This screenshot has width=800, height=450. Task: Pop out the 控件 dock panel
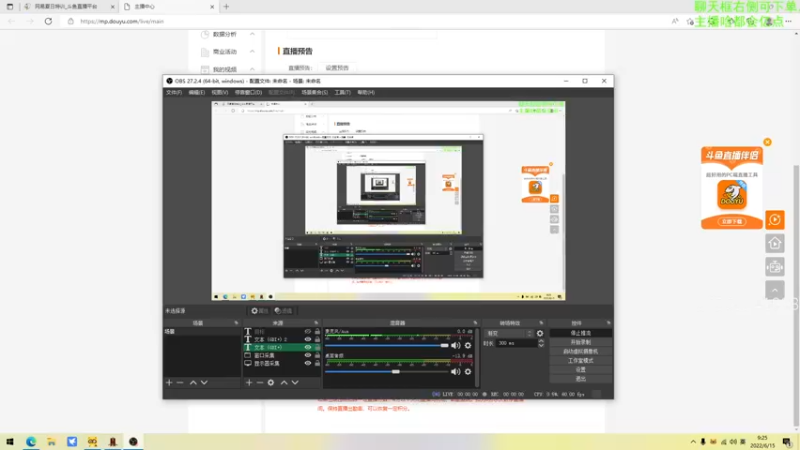click(609, 323)
